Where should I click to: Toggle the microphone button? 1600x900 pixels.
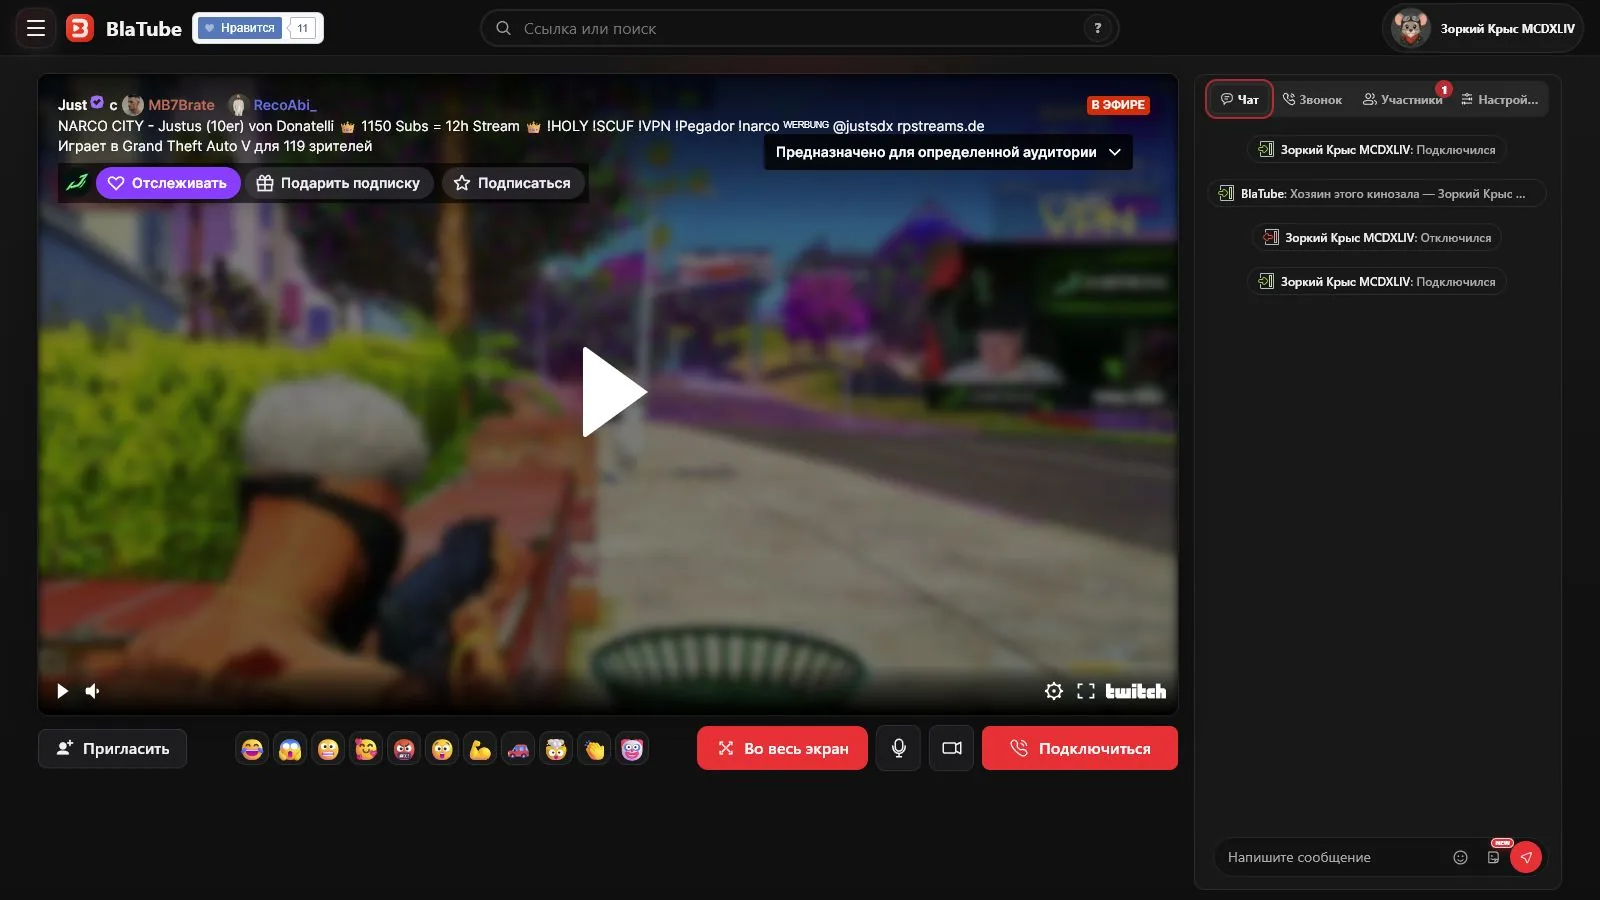click(898, 748)
